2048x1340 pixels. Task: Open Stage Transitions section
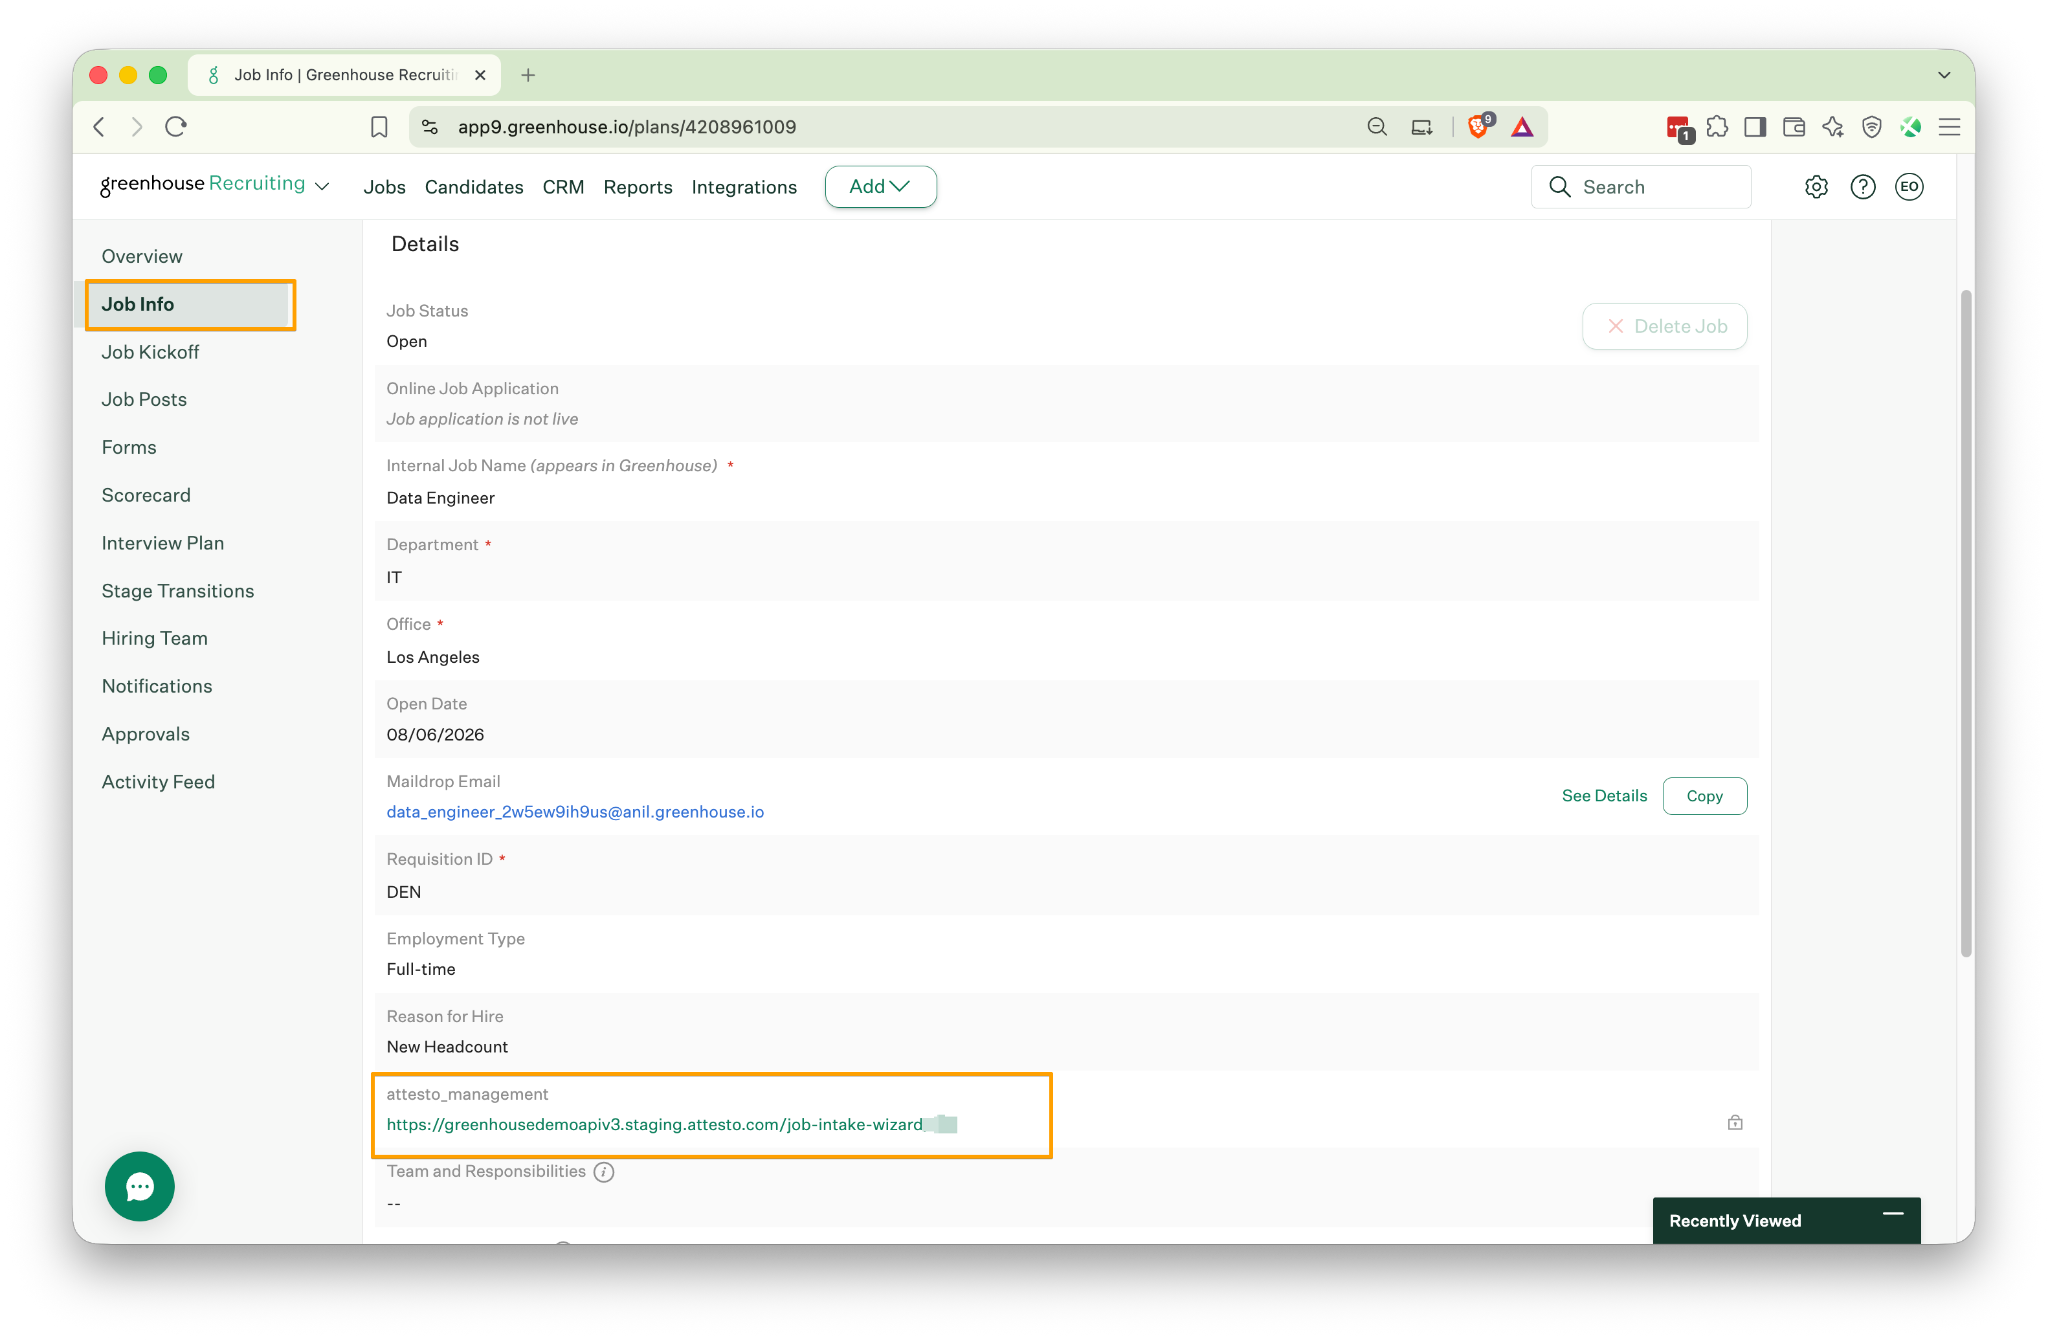coord(178,591)
